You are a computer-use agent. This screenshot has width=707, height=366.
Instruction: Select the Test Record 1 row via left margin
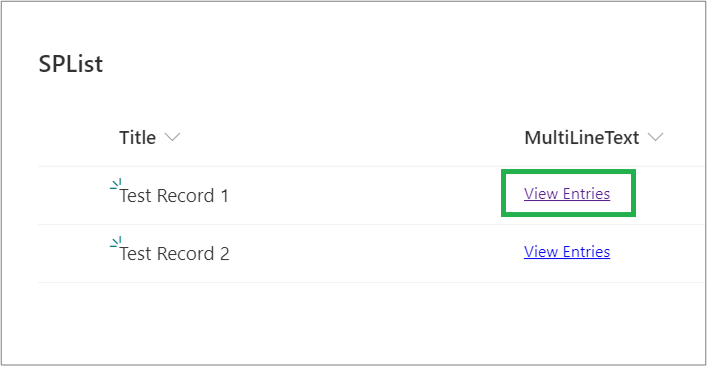click(72, 196)
